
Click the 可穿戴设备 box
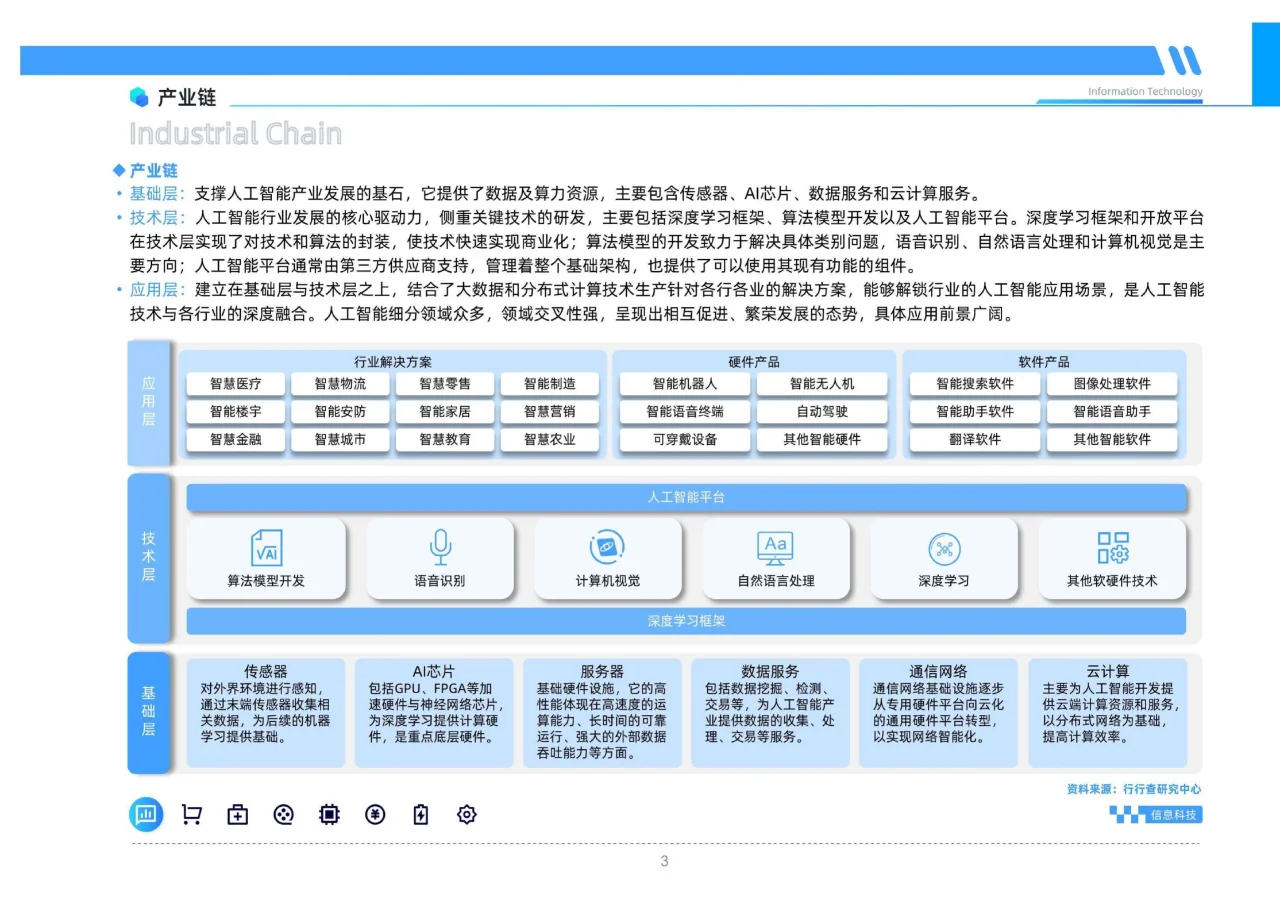(685, 440)
